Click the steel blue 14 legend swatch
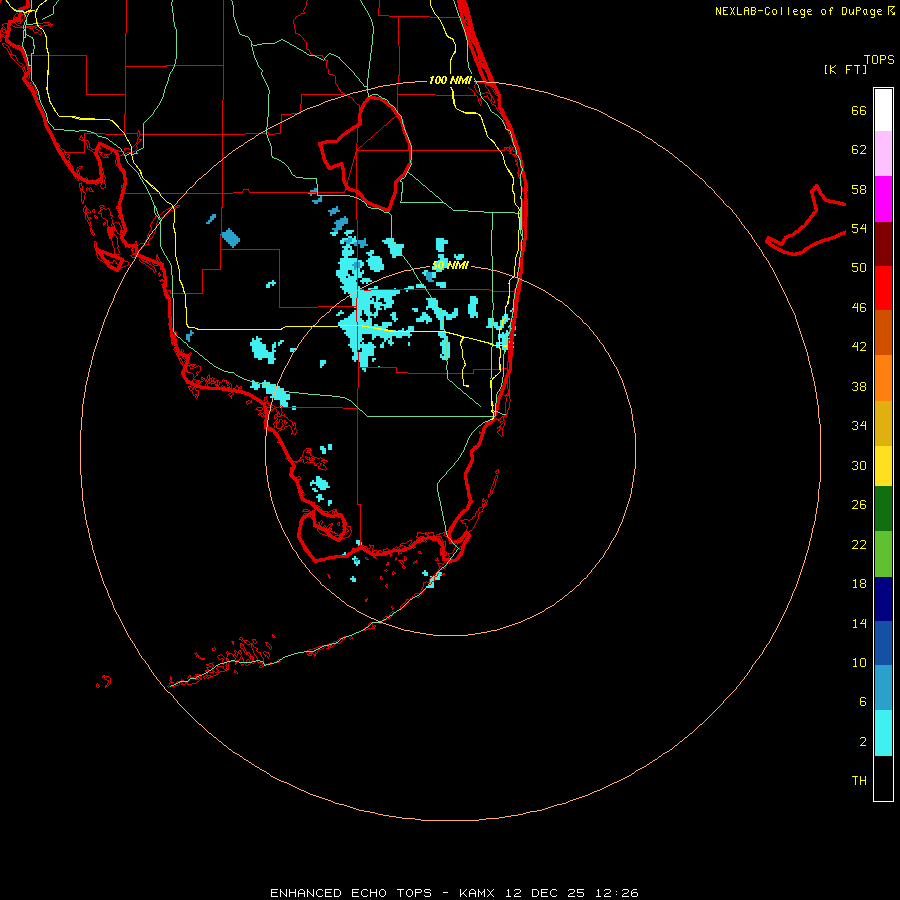The image size is (900, 900). click(x=883, y=688)
